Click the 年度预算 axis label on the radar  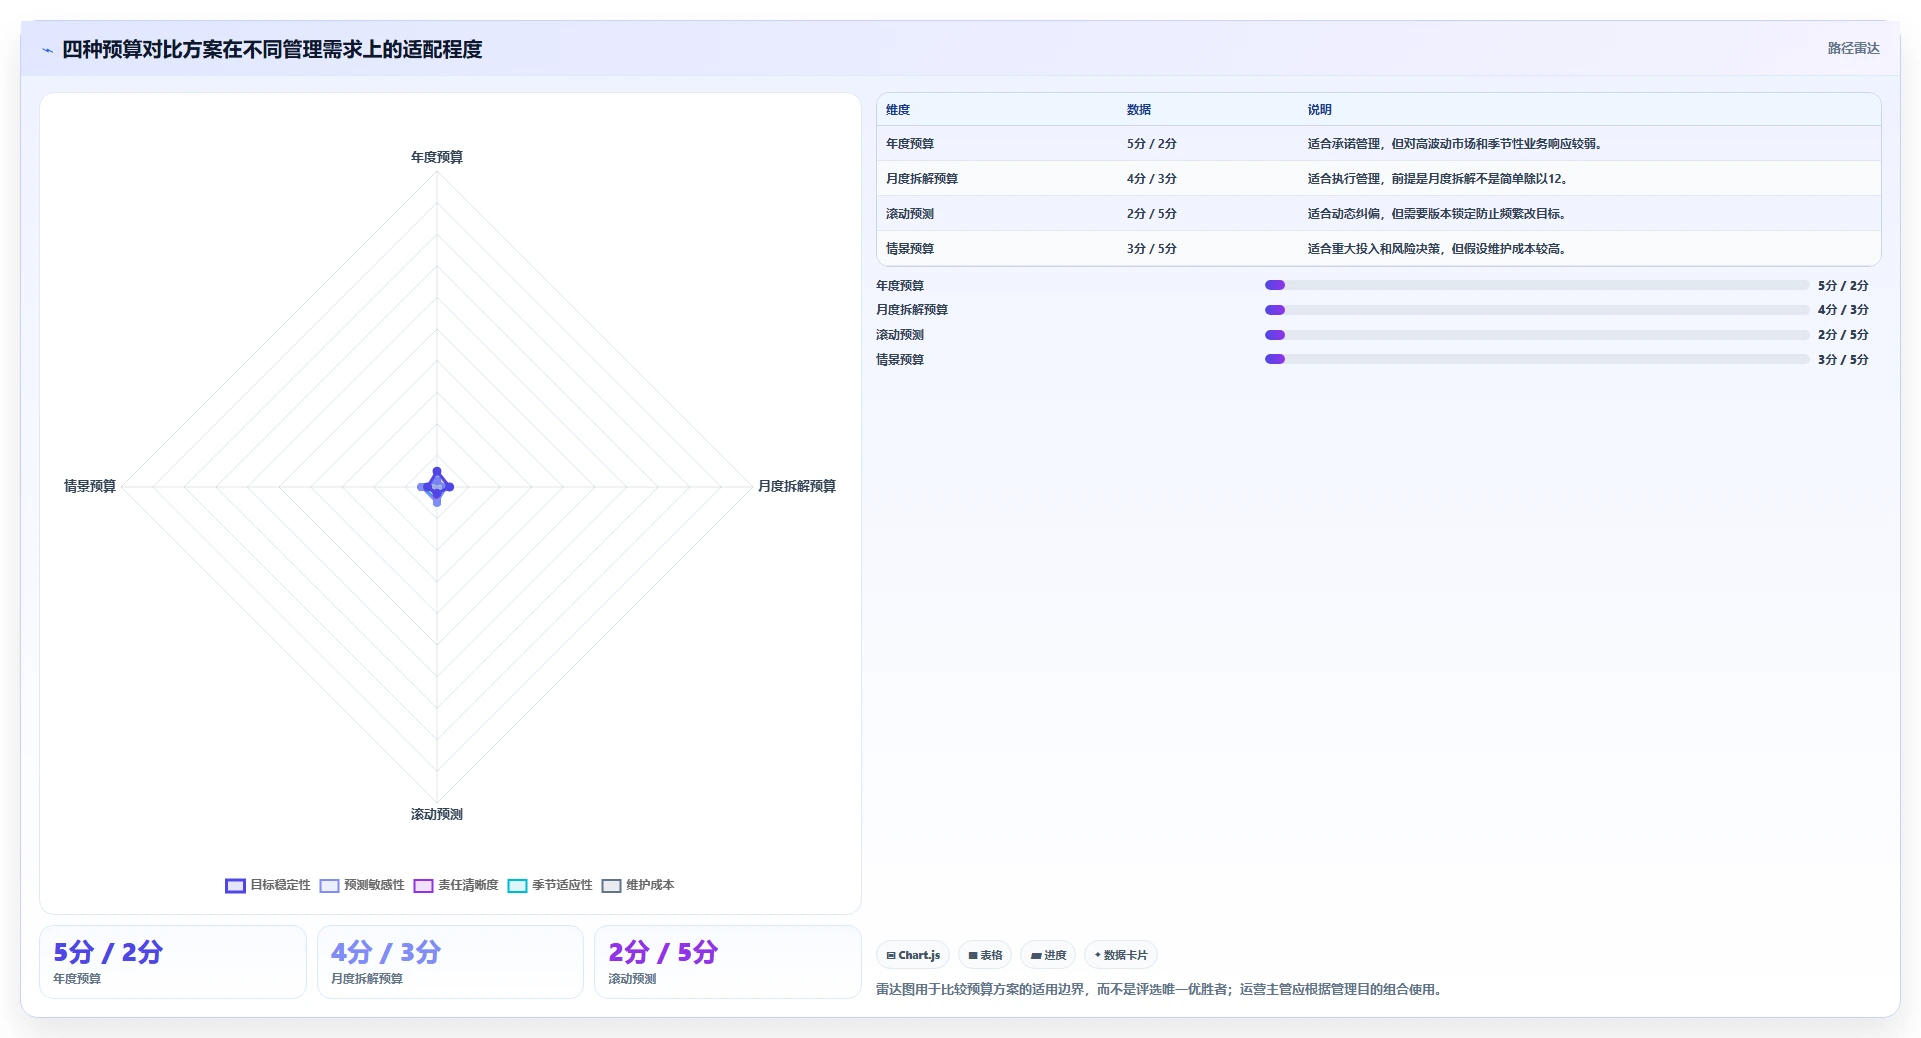coord(437,157)
